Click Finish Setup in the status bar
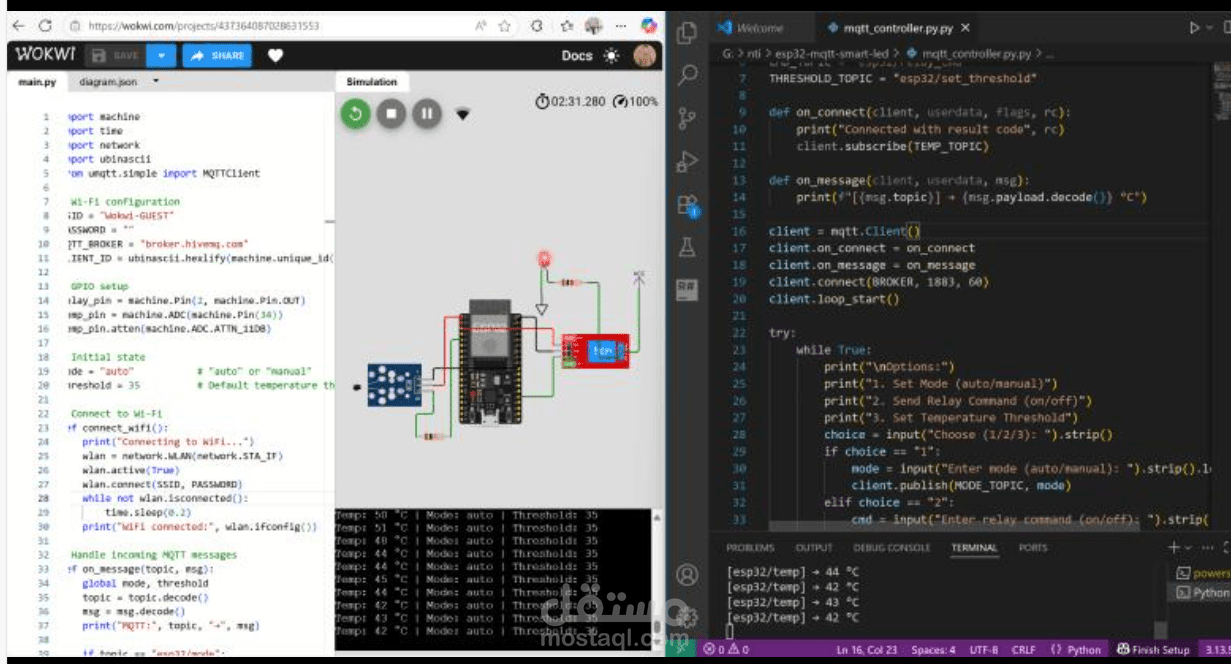Screen dimensions: 1231x664 click(1154, 649)
